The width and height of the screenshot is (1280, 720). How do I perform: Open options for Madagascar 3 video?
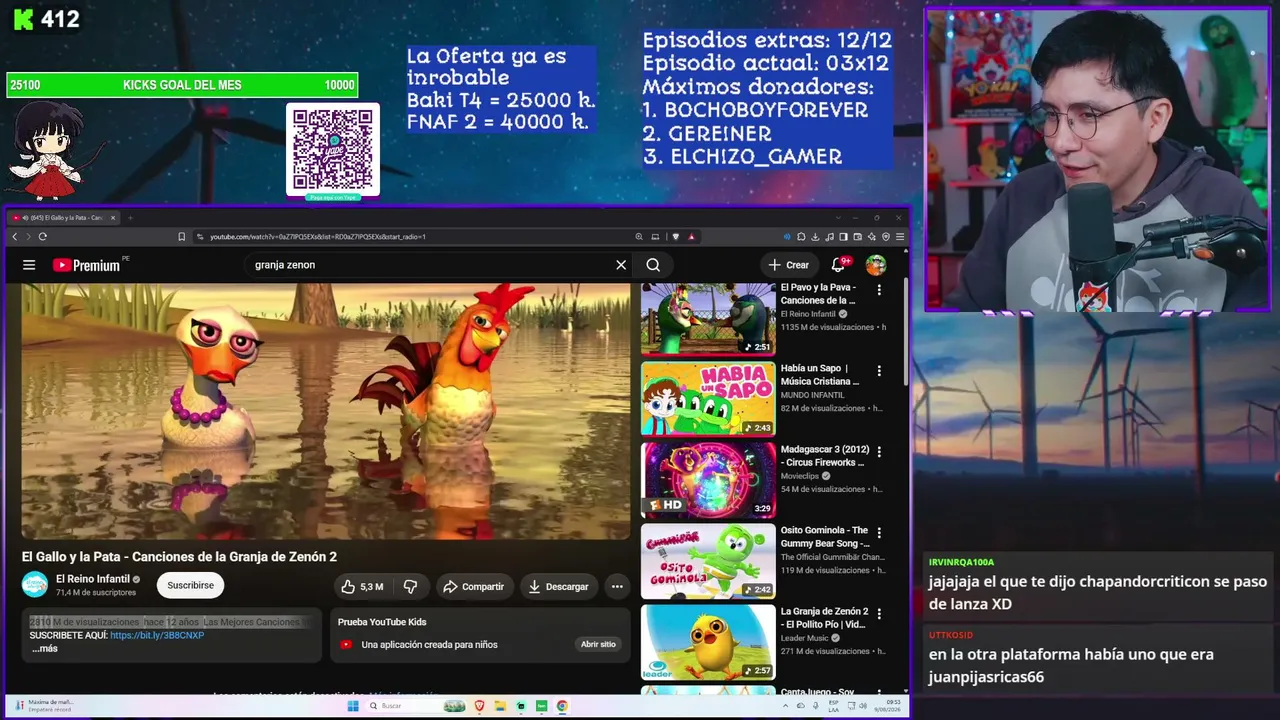(879, 452)
